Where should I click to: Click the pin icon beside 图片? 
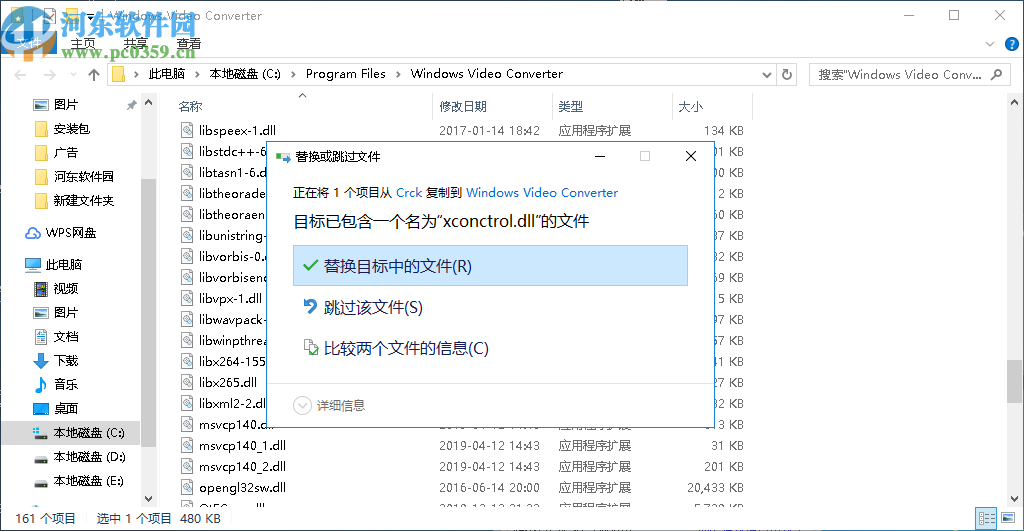click(x=131, y=105)
